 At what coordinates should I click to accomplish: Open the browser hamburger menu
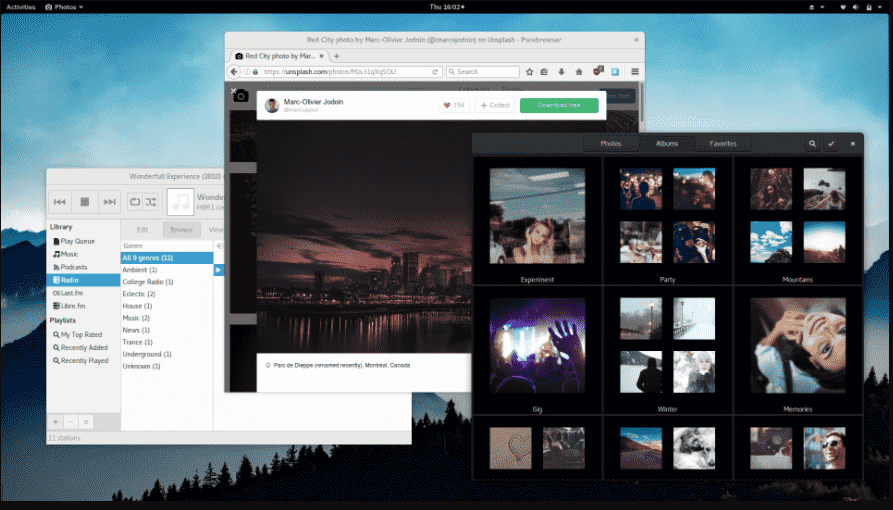pos(634,72)
